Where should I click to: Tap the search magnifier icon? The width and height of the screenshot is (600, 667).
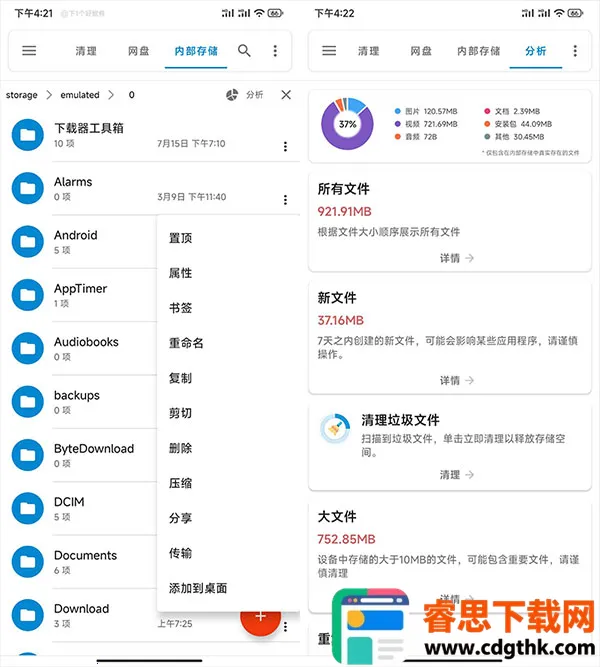(244, 51)
